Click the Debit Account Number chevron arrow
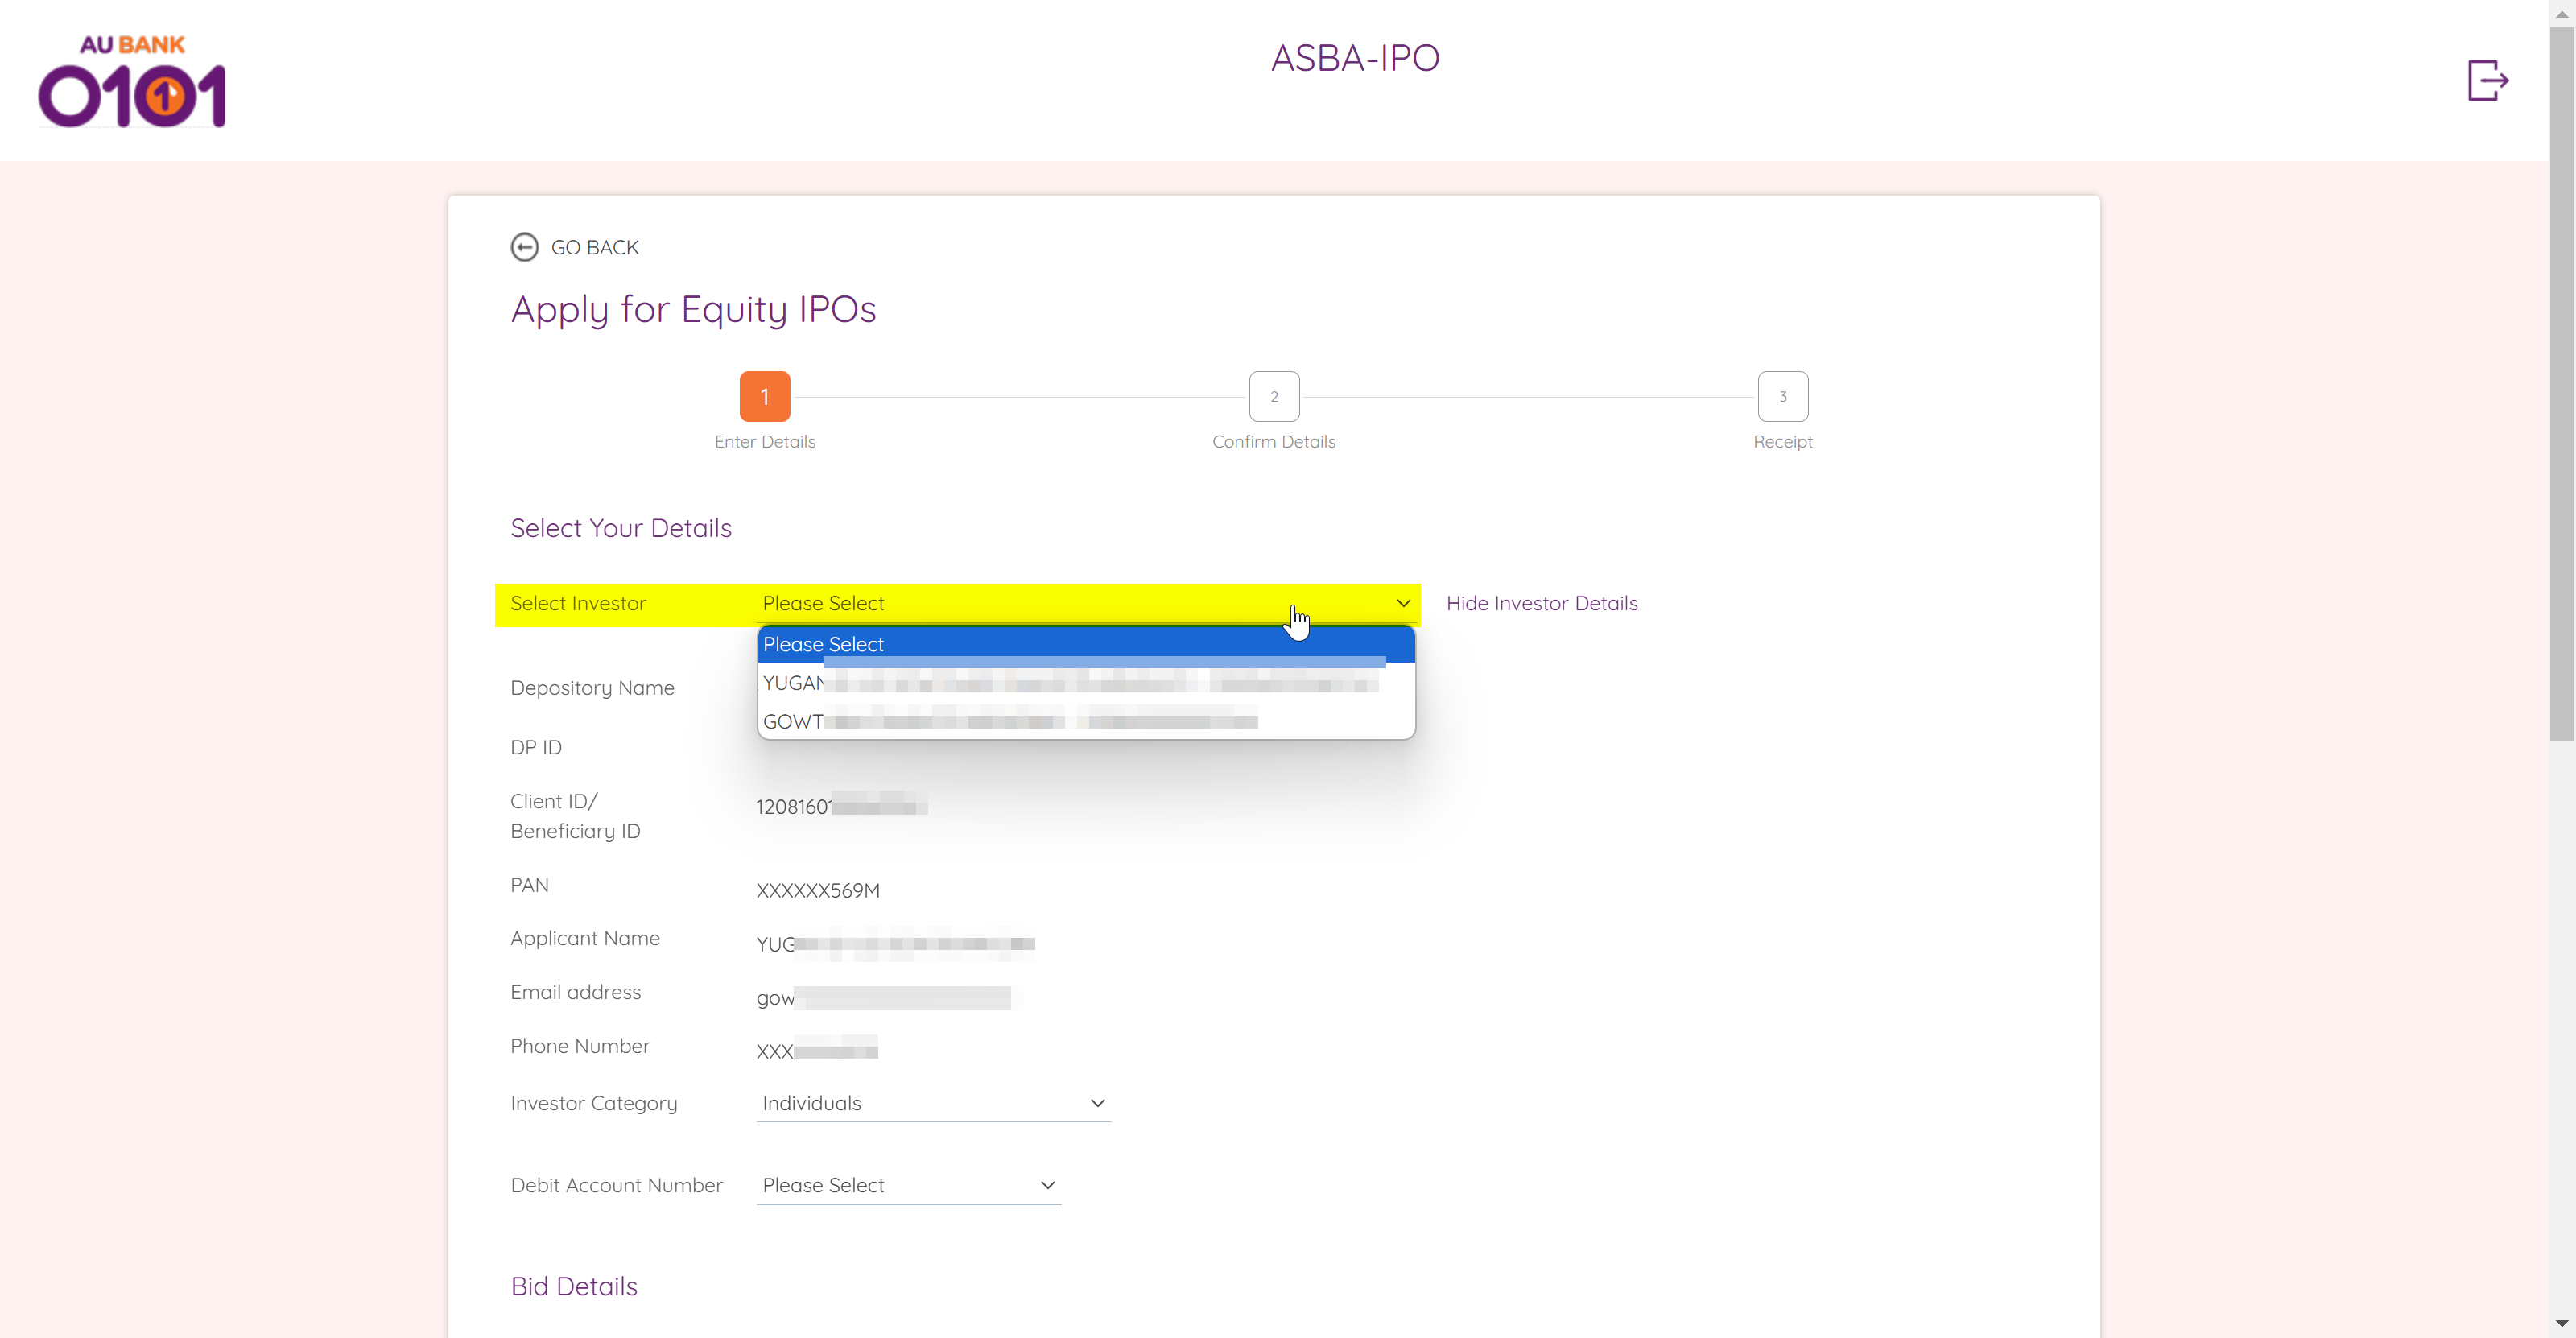This screenshot has width=2576, height=1338. tap(1047, 1185)
